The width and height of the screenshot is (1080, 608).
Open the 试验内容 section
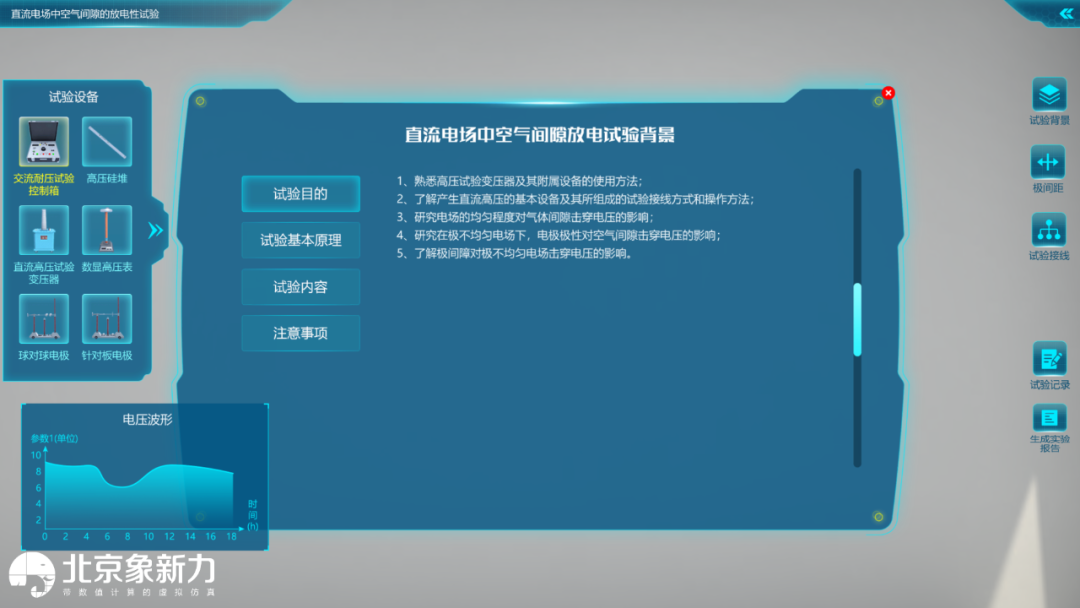tap(300, 287)
